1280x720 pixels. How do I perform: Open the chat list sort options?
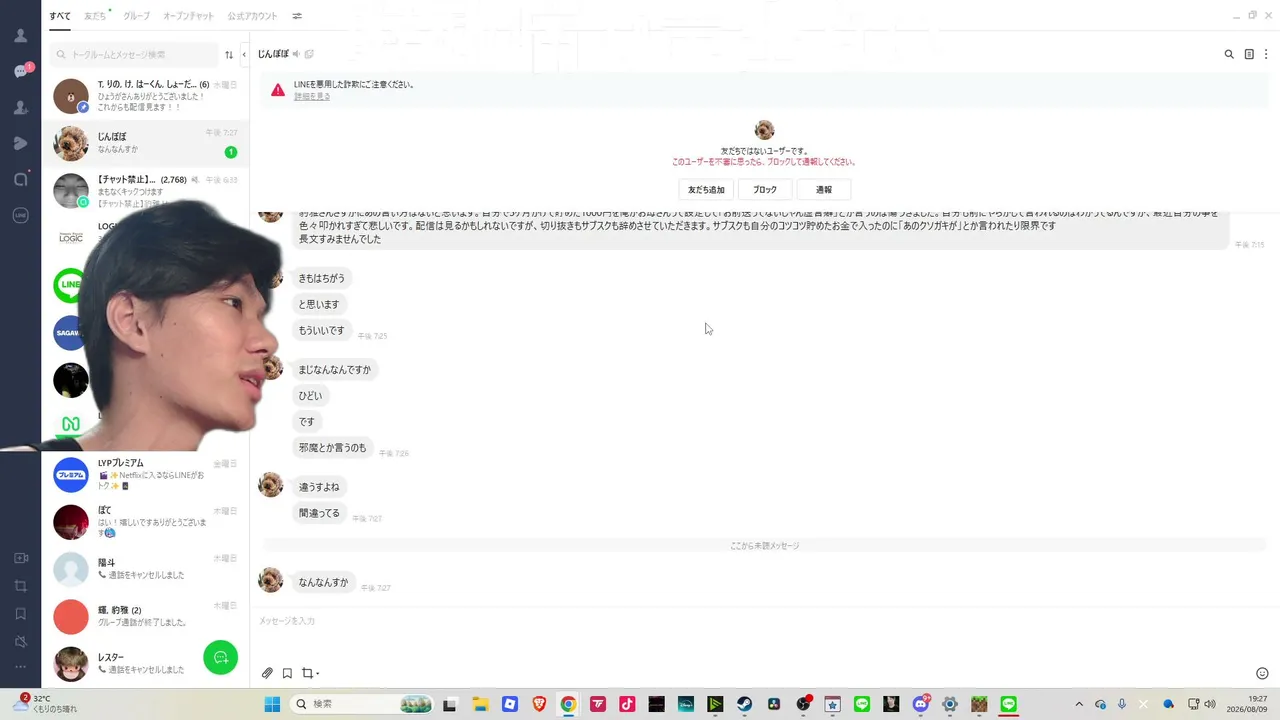point(229,54)
